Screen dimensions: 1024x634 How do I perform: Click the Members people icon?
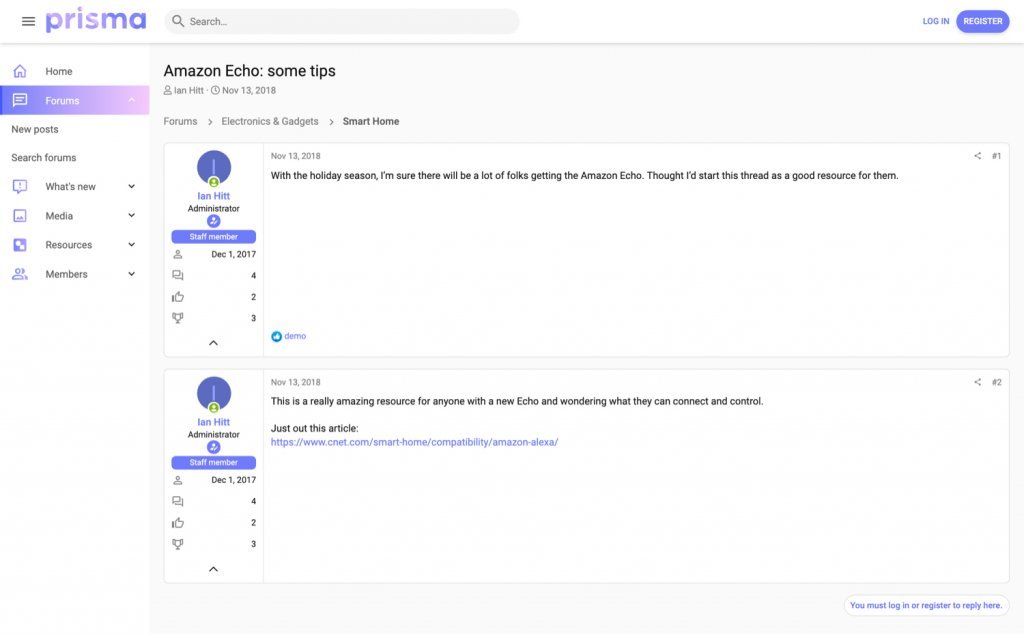click(x=20, y=274)
